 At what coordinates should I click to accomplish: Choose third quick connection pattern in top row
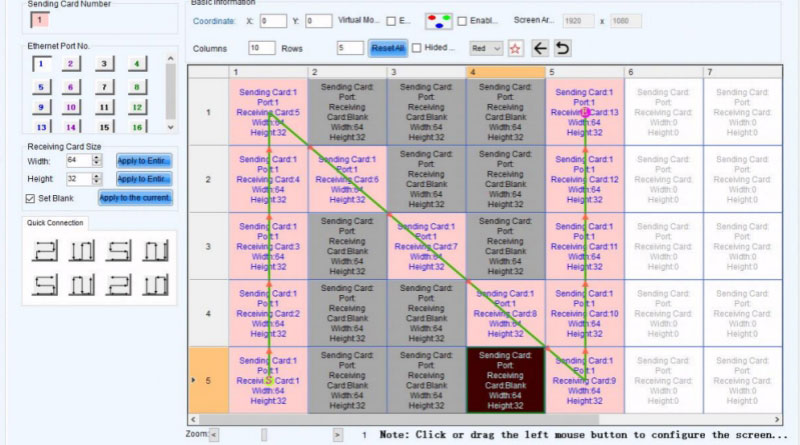(x=118, y=251)
